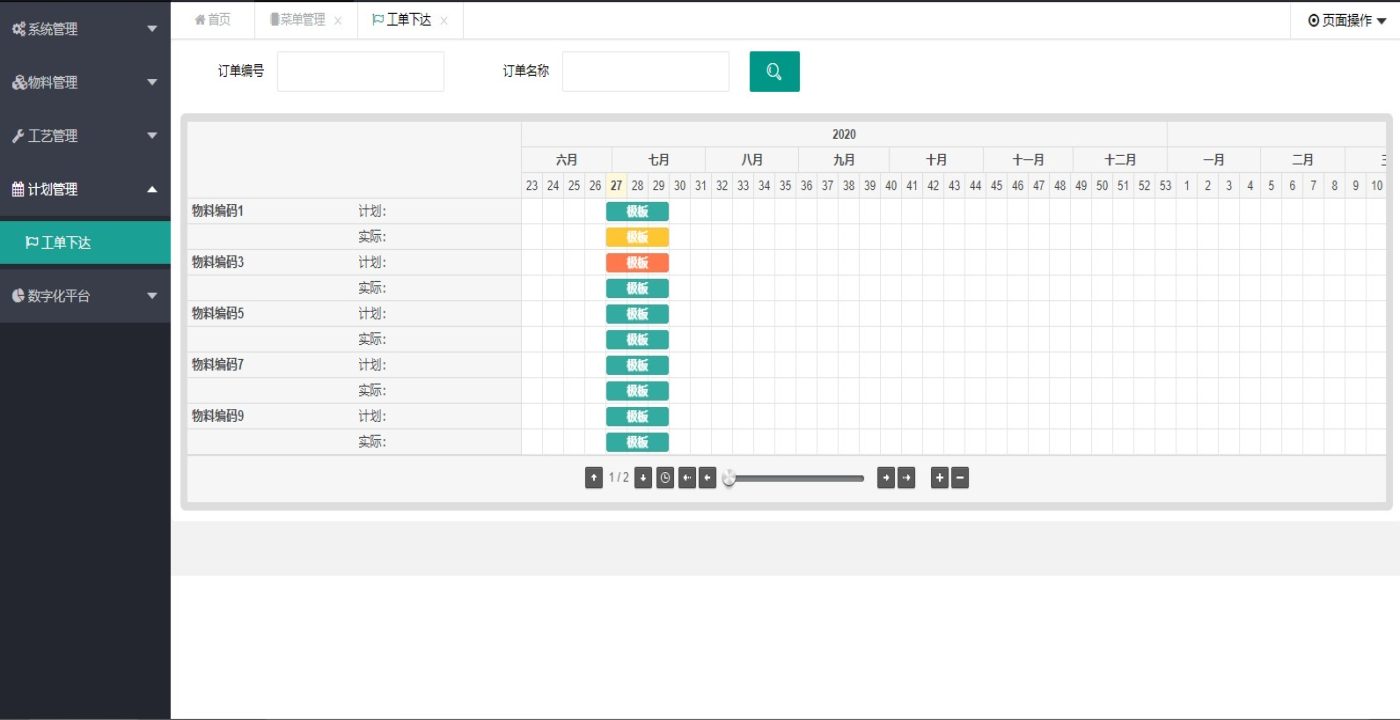Click the yellow 极板 bar for 物料编码1 actual
The width and height of the screenshot is (1400, 720).
pos(637,237)
